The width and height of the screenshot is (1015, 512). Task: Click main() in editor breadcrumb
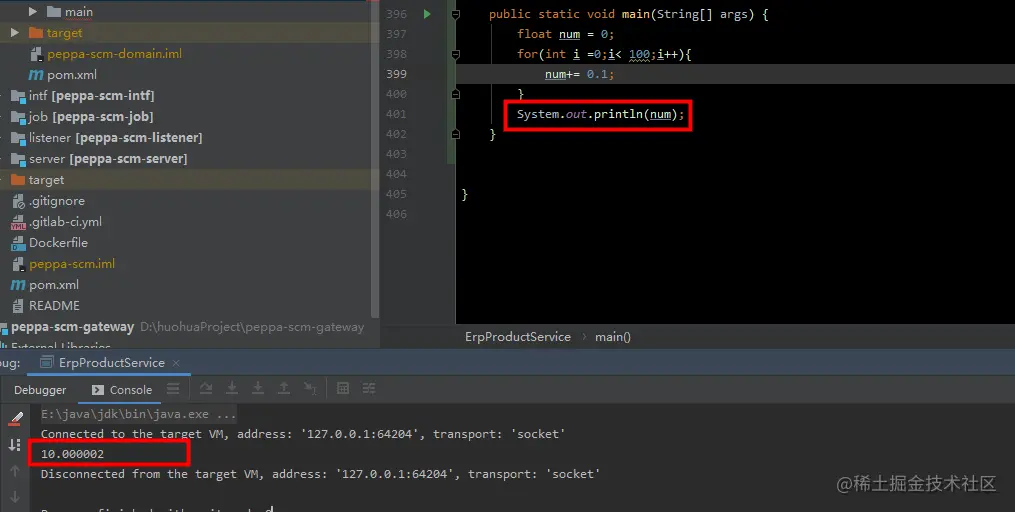click(612, 337)
